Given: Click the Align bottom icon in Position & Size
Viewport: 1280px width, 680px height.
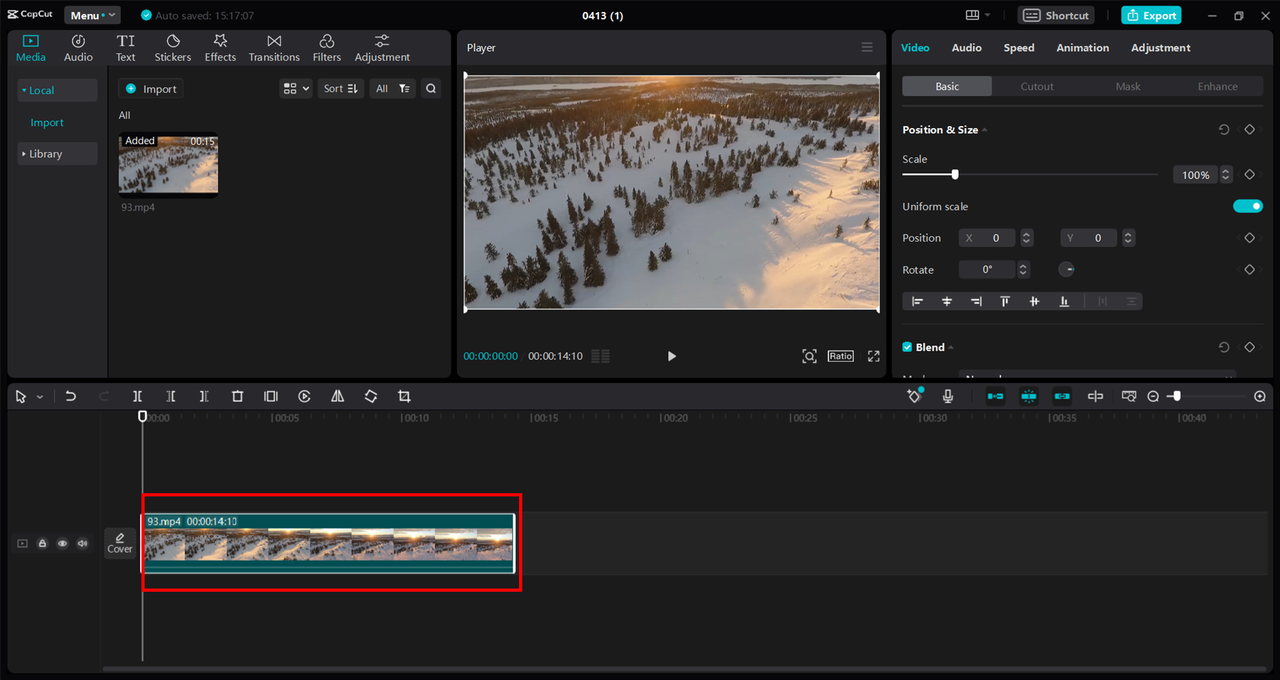Looking at the screenshot, I should click(1064, 301).
